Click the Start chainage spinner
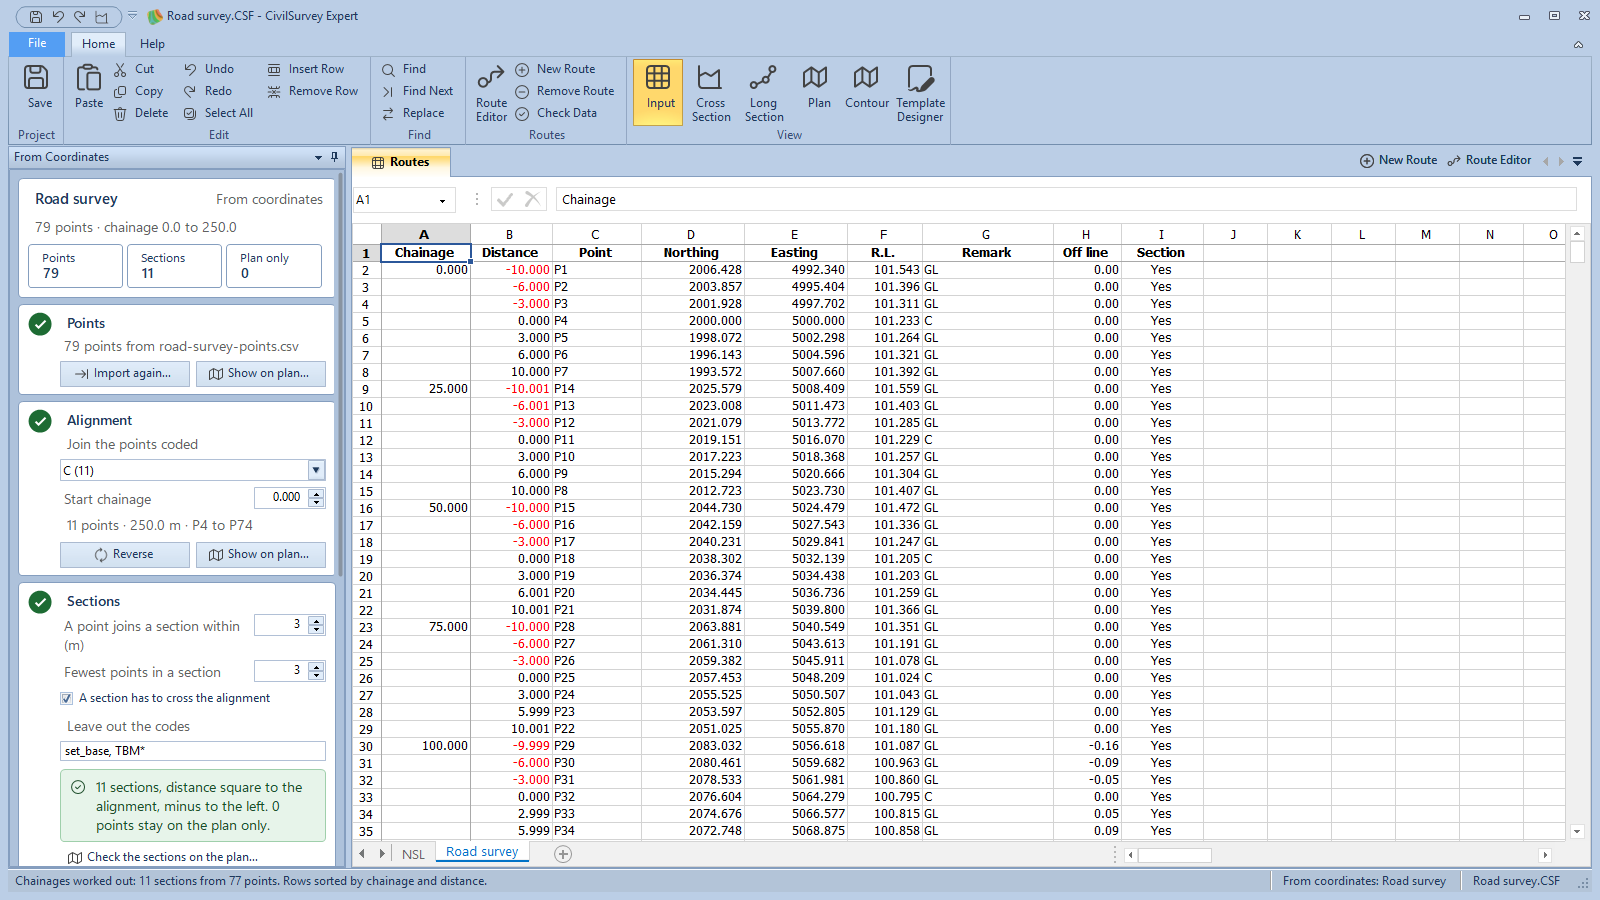This screenshot has width=1600, height=900. [x=316, y=497]
